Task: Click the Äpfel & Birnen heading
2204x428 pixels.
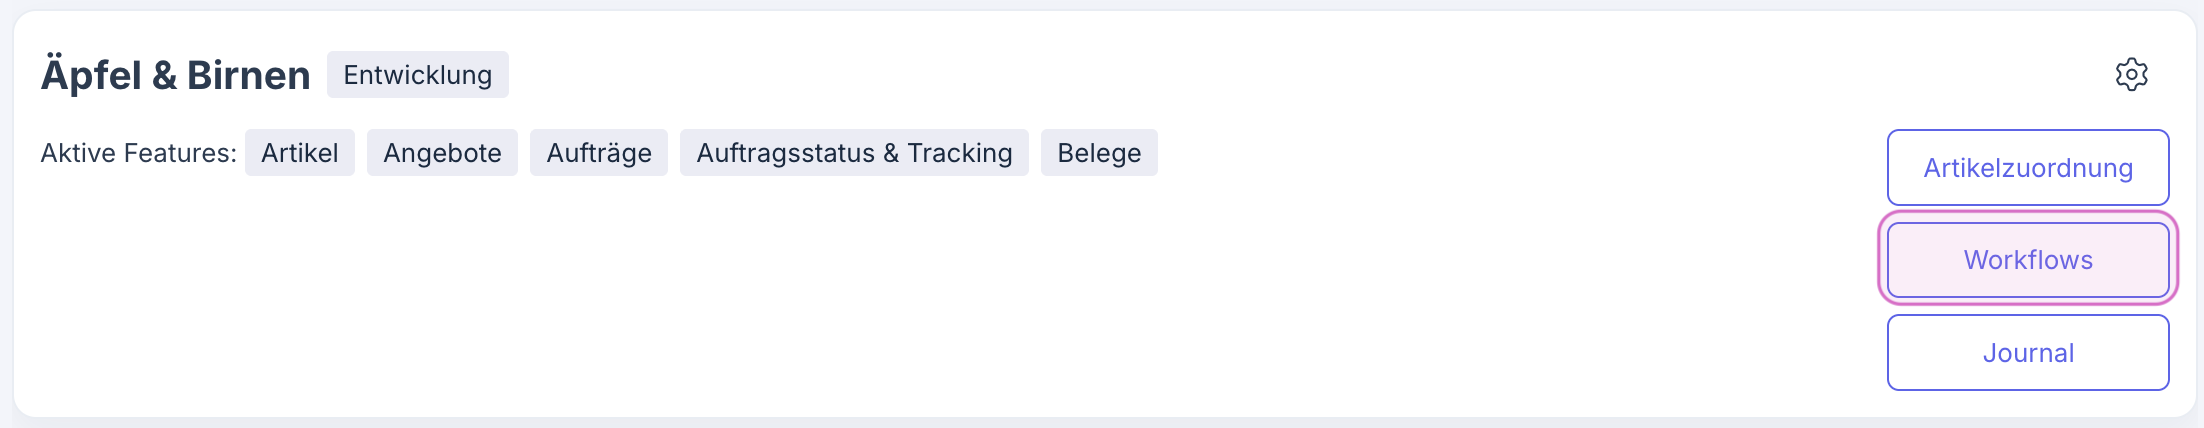Action: (x=175, y=76)
